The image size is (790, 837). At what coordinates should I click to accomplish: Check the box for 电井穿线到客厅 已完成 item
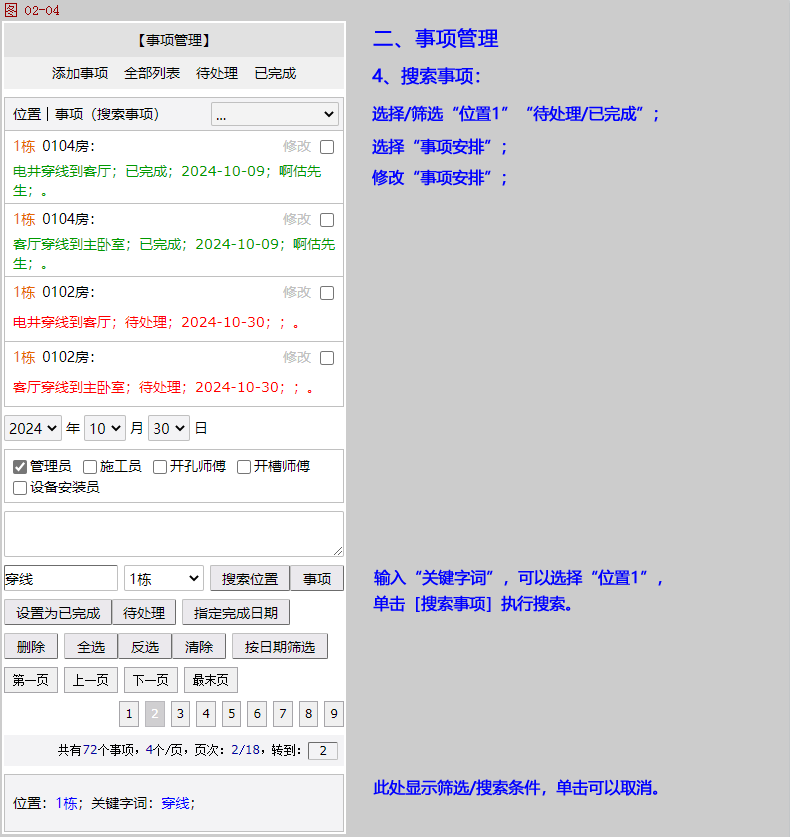(x=327, y=147)
